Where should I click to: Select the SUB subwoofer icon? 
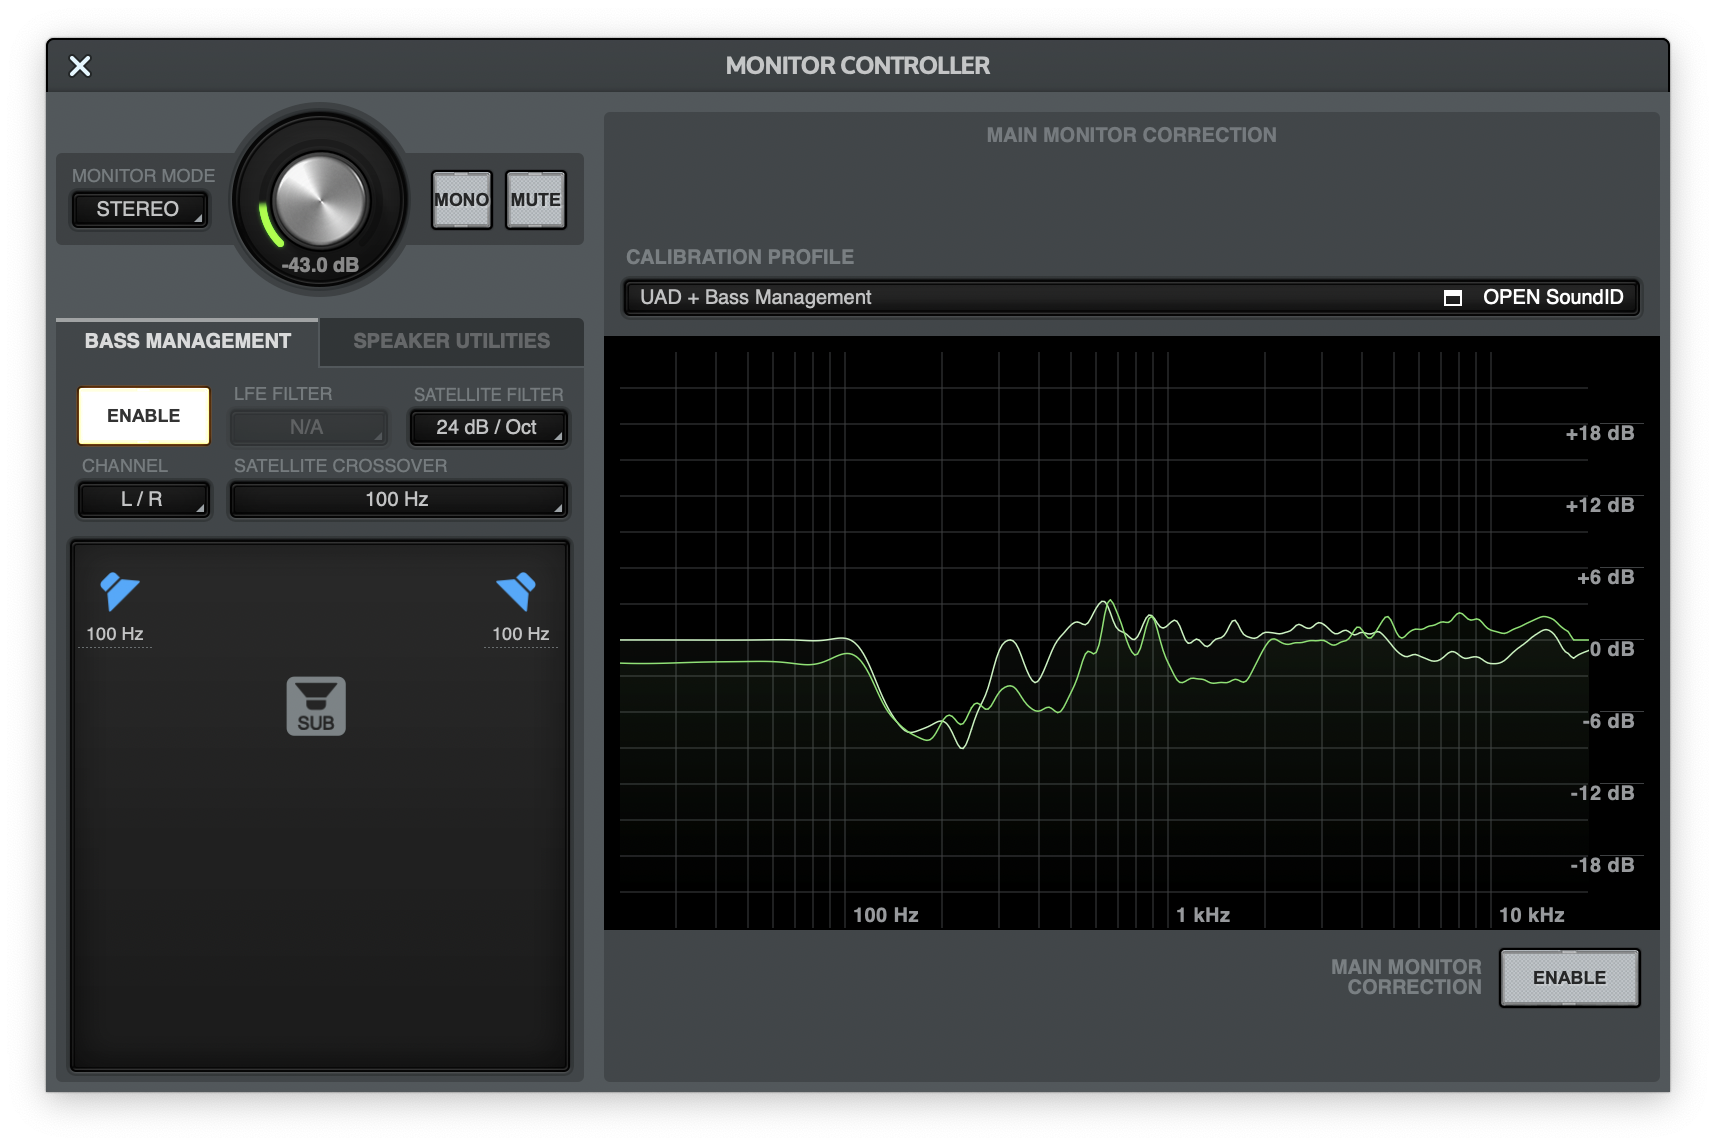tap(316, 706)
